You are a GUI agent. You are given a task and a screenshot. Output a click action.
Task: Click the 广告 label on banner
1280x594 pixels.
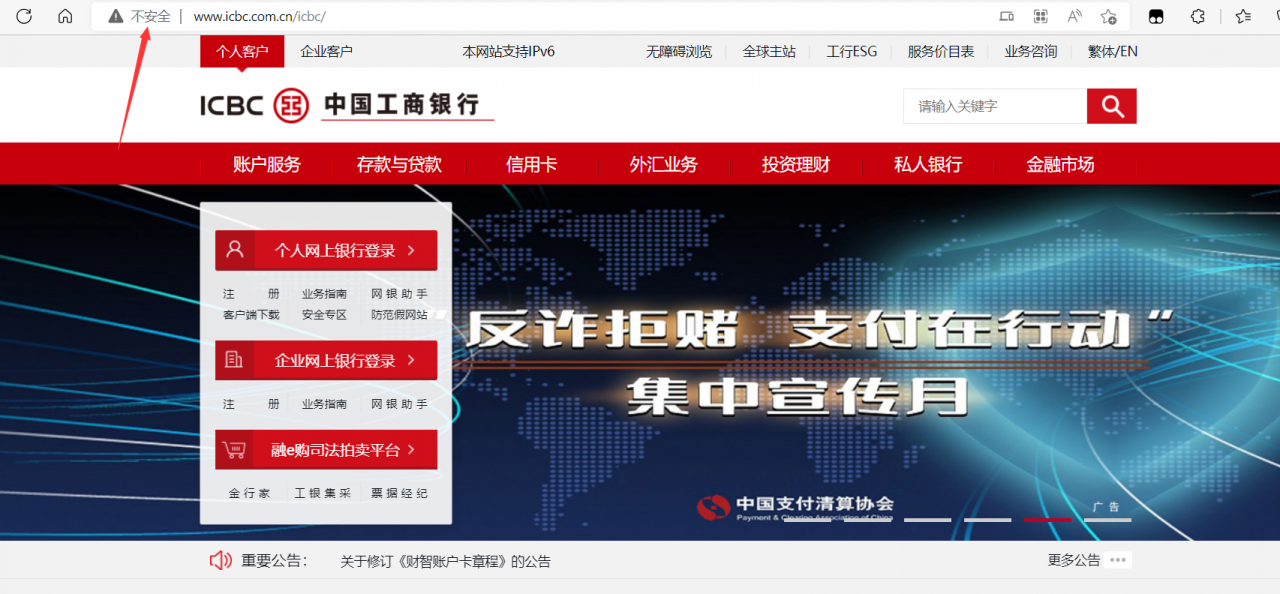pyautogui.click(x=1106, y=506)
